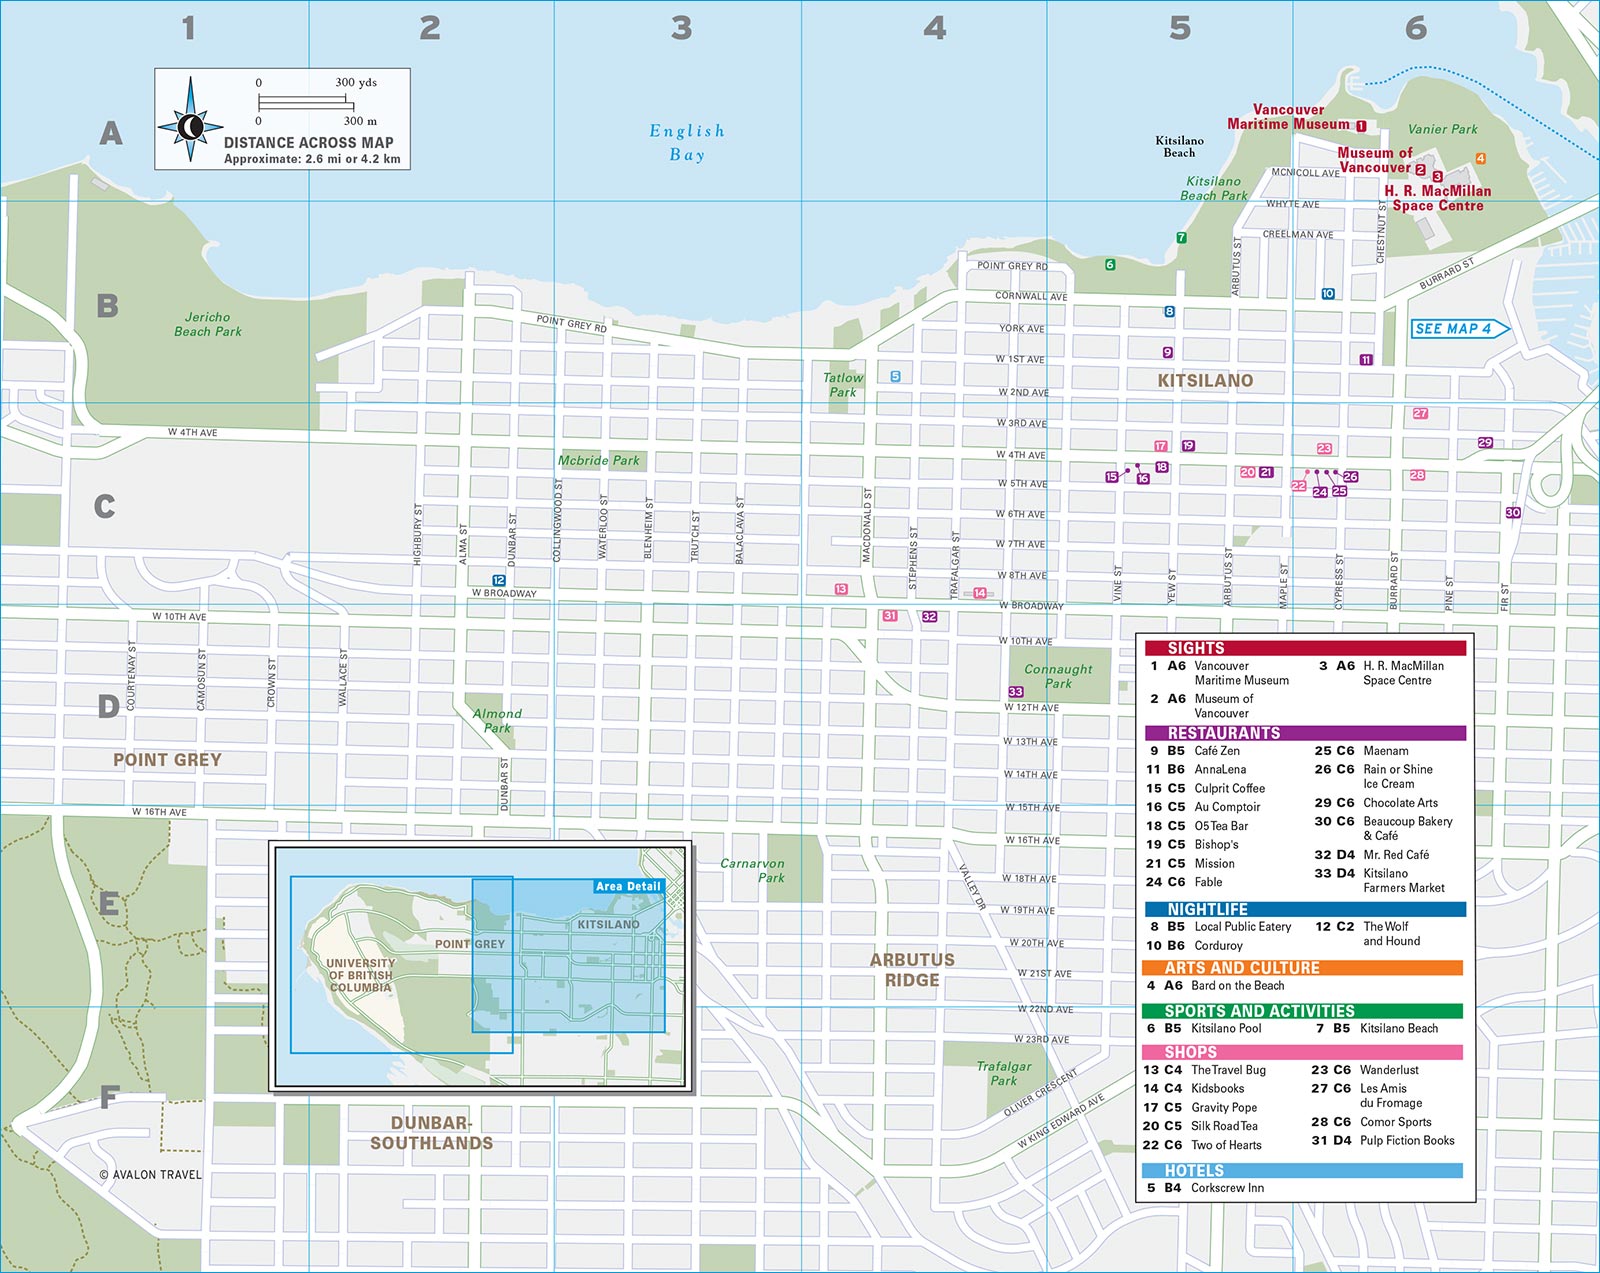Viewport: 1600px width, 1273px height.
Task: Select the 'Trafalgar Park' label
Action: tap(1004, 1074)
